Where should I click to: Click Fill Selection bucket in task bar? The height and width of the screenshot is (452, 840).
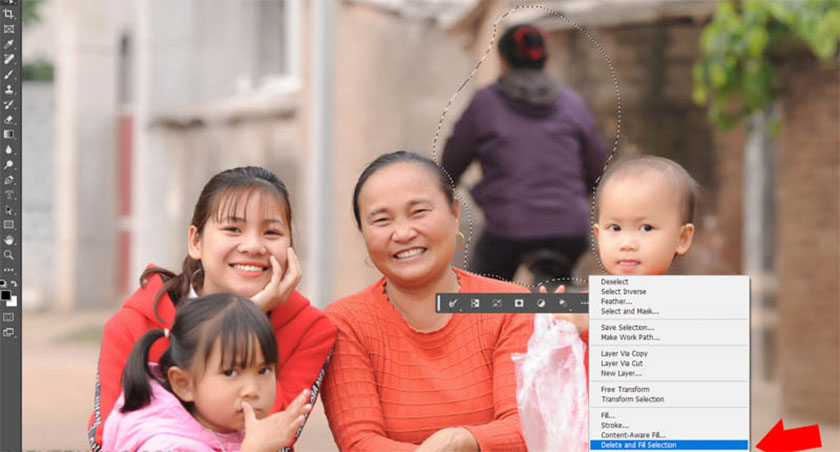point(563,303)
